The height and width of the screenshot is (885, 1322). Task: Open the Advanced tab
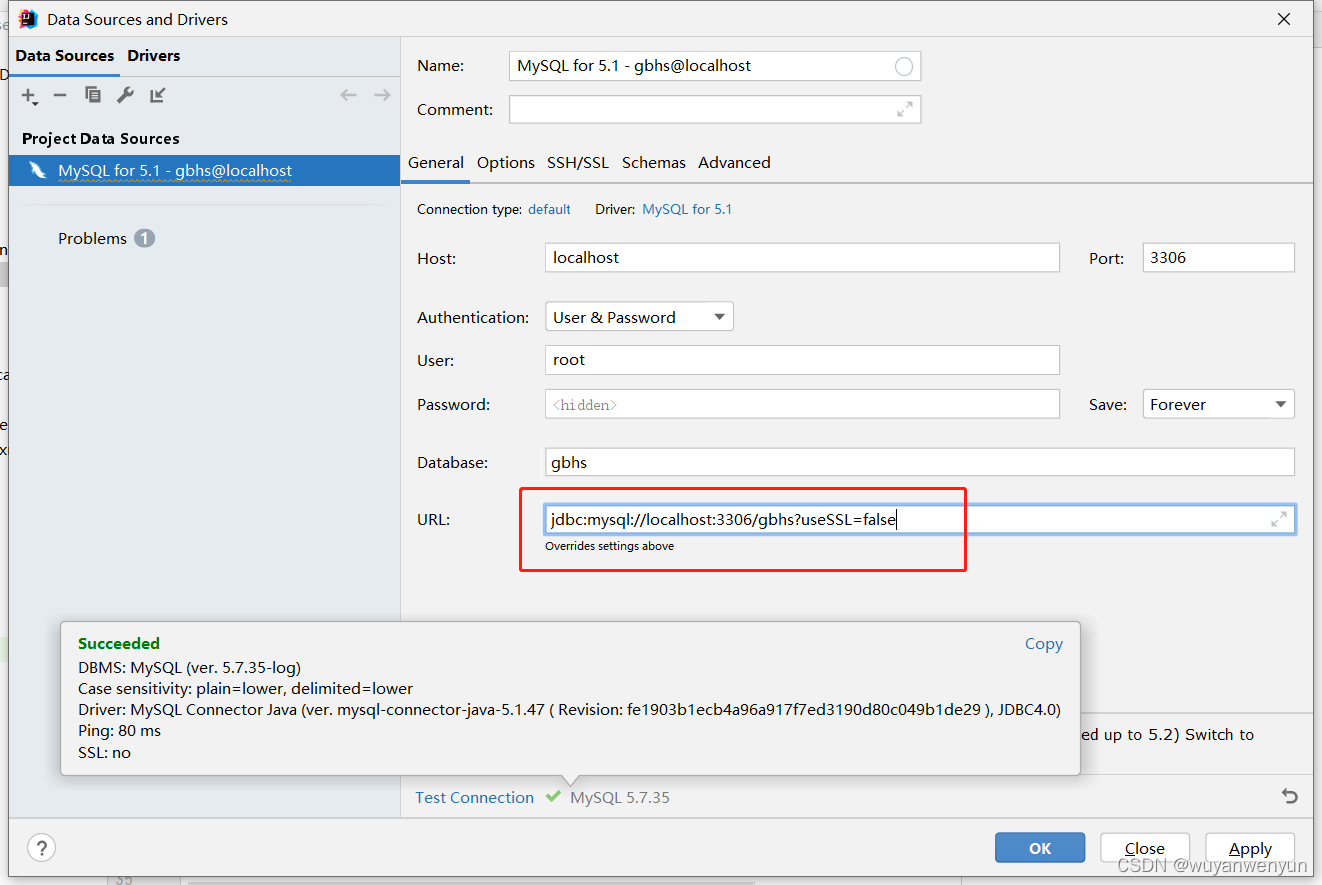coord(734,162)
